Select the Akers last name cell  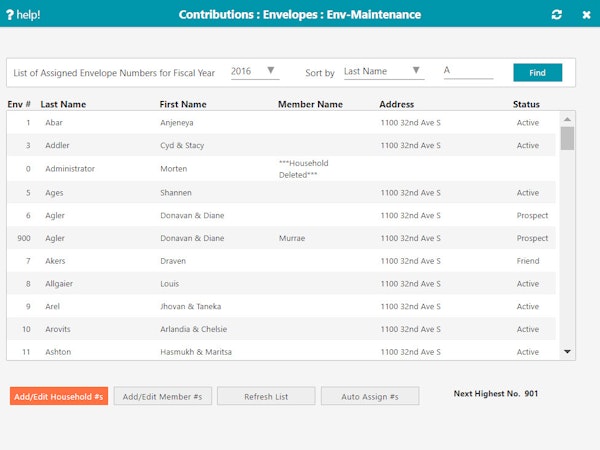pyautogui.click(x=55, y=261)
